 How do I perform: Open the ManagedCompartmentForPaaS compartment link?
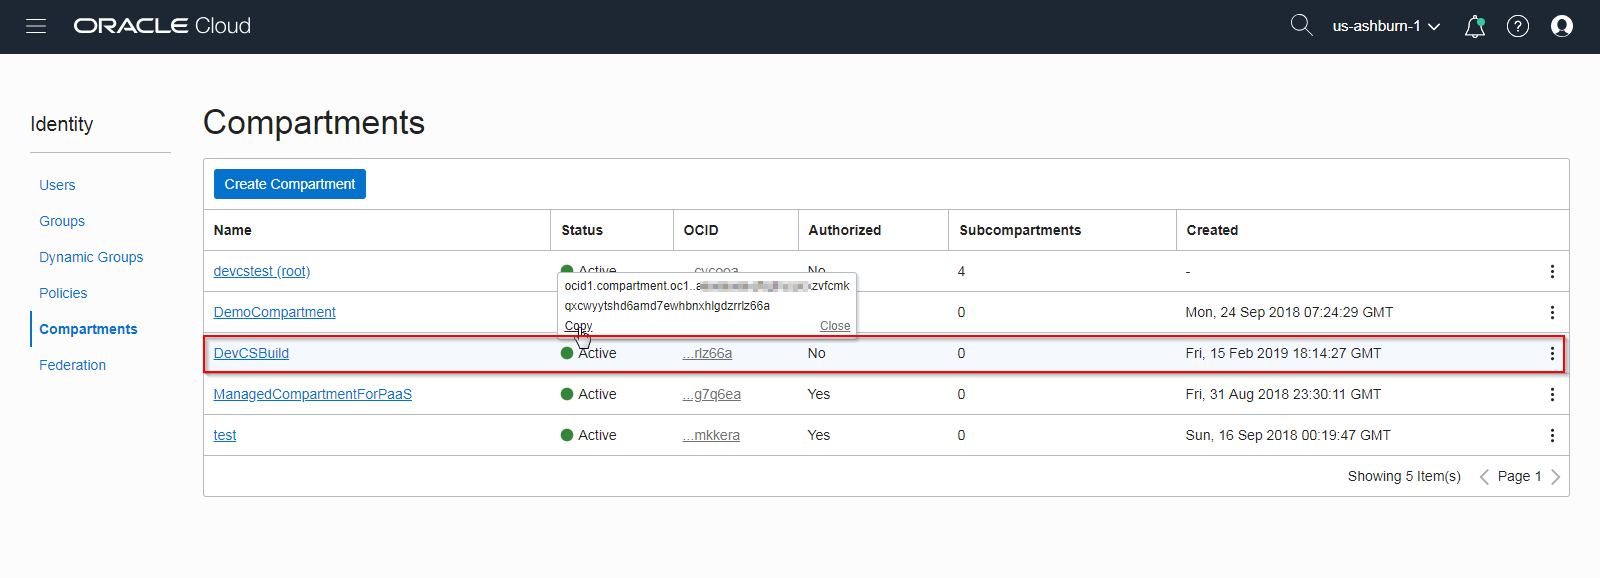[312, 394]
